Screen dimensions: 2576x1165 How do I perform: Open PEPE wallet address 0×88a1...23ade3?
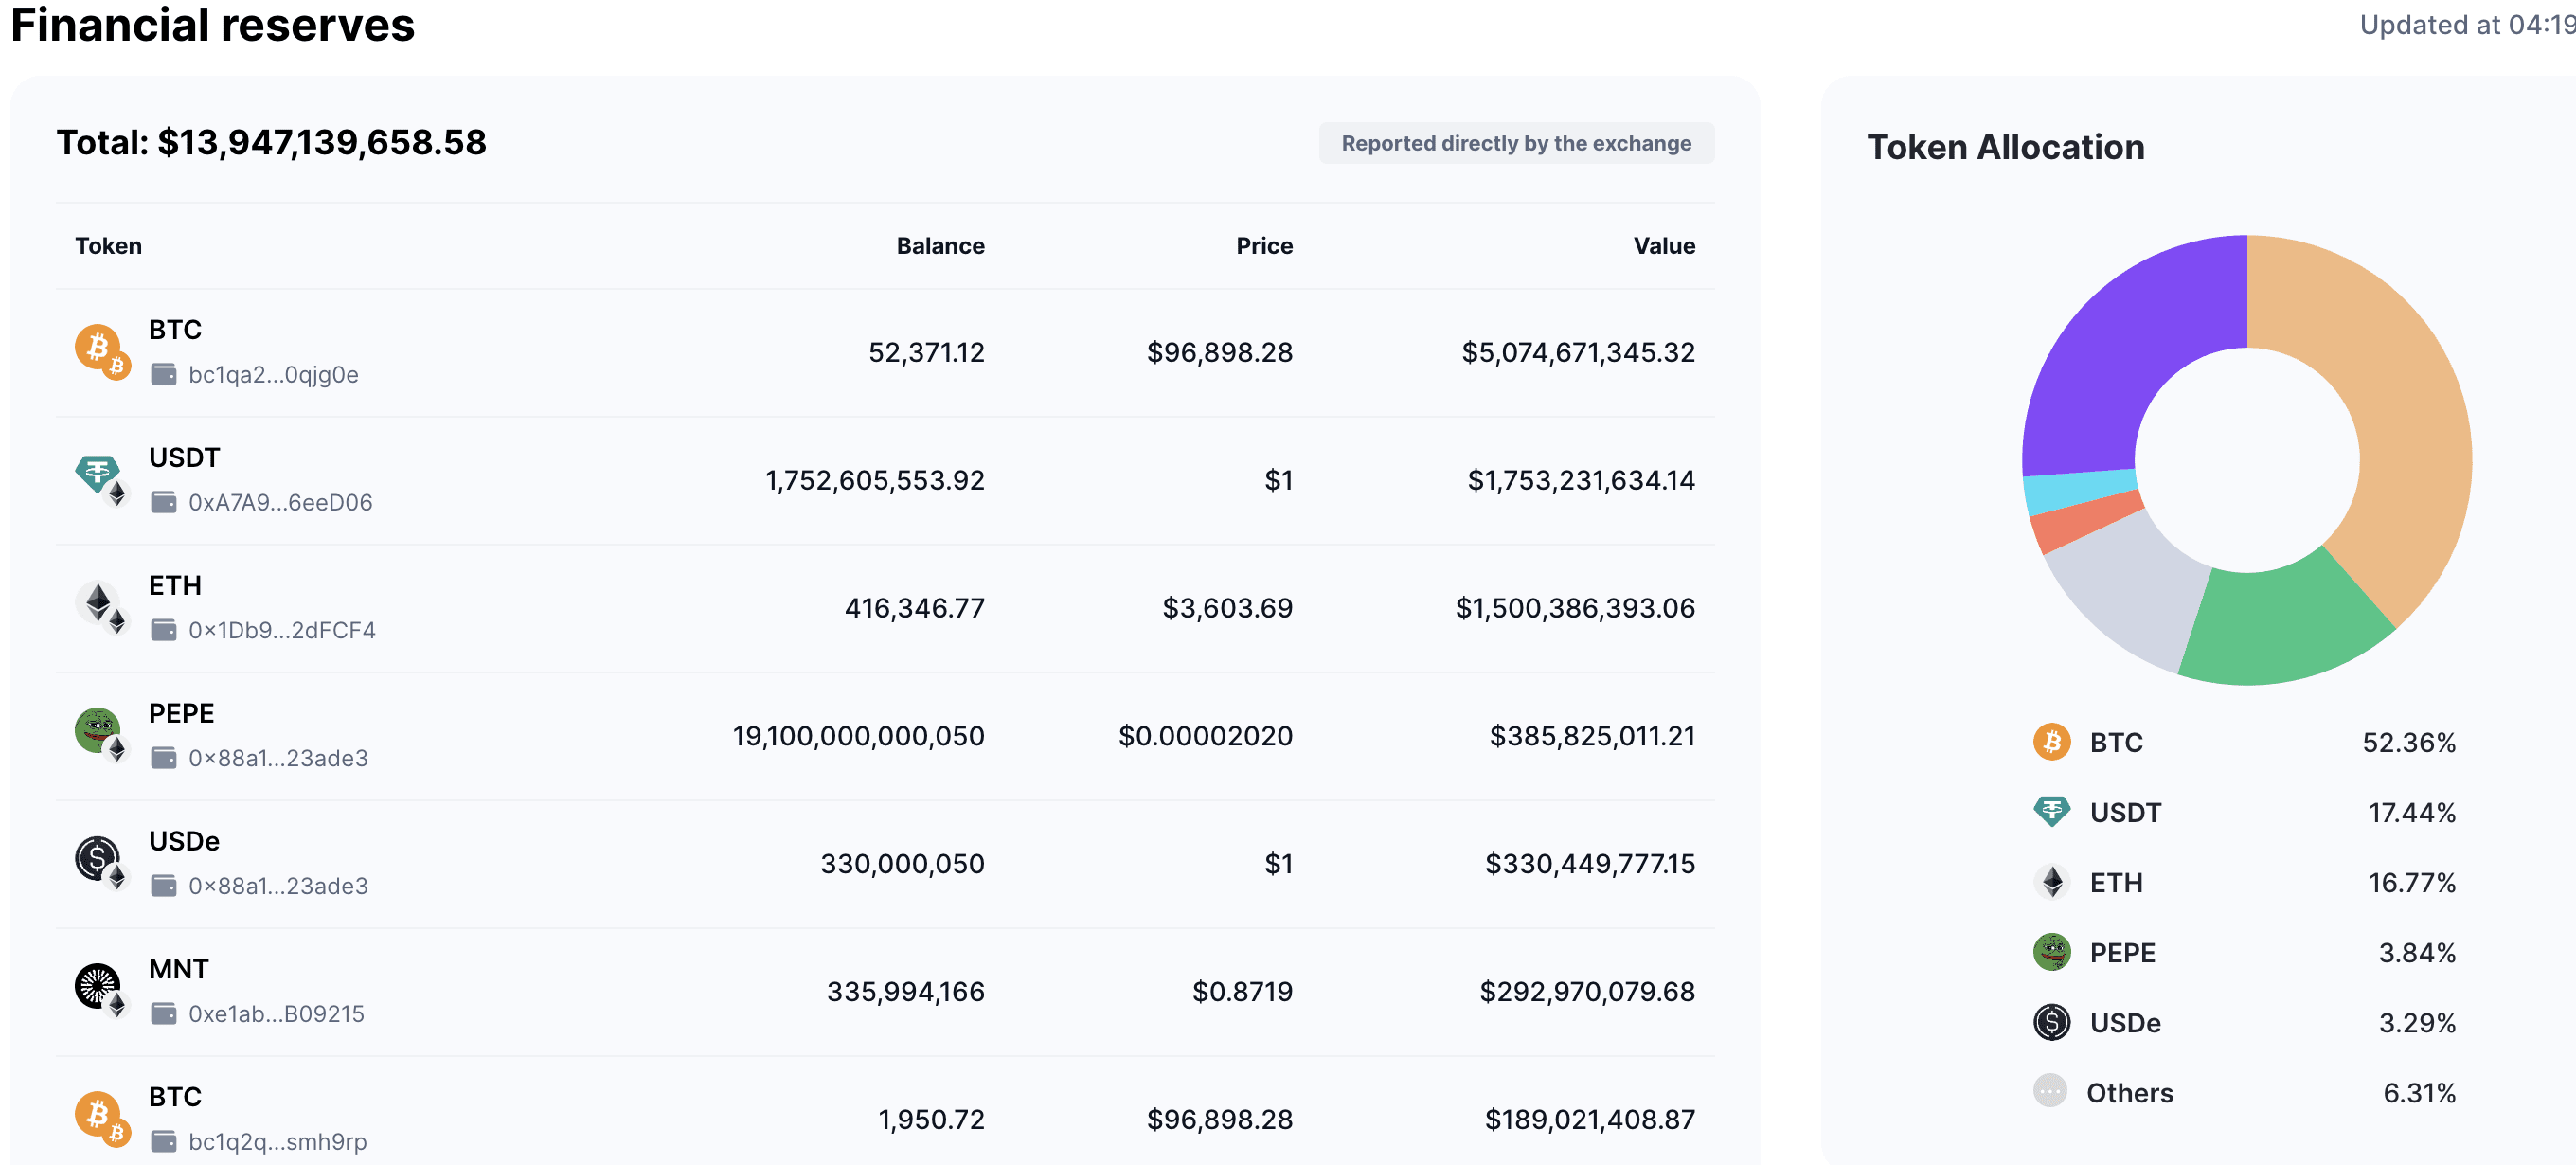[278, 758]
